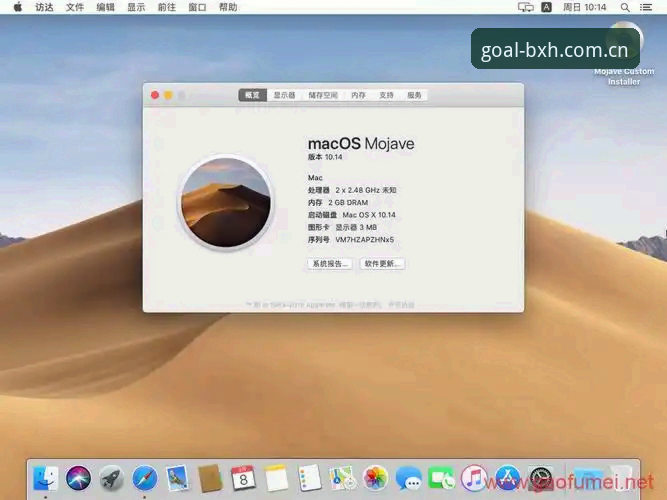
Task: Open Reminders list icon in Dock
Action: pyautogui.click(x=309, y=478)
